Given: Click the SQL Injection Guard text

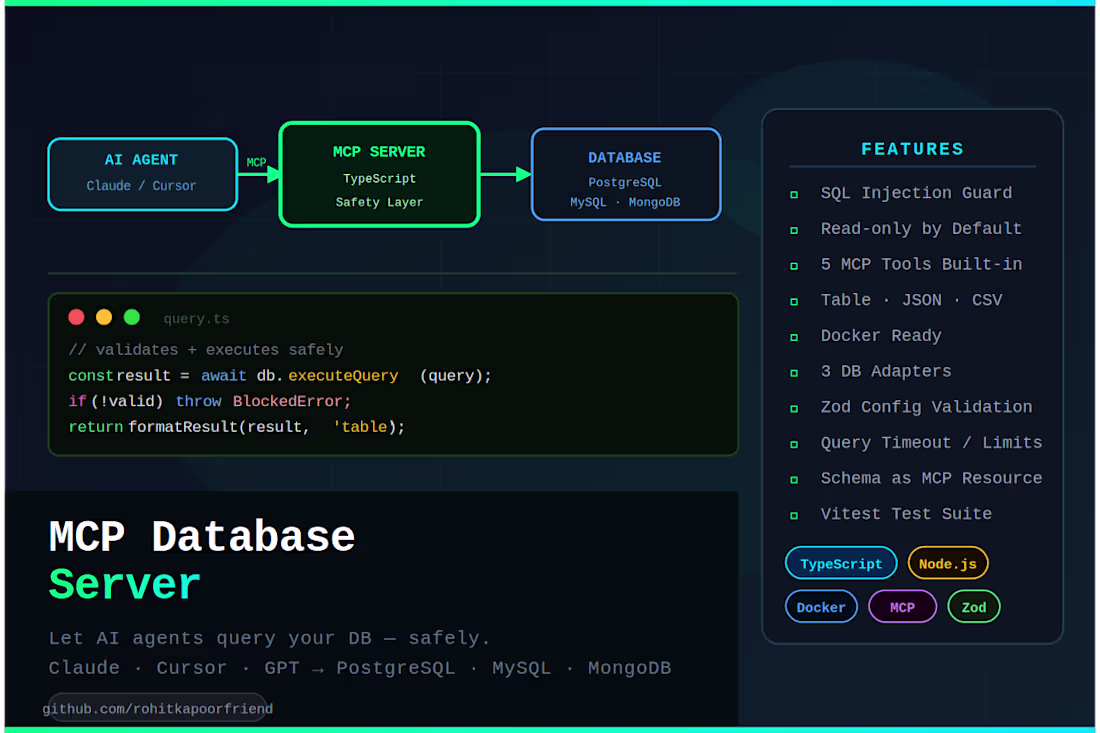Looking at the screenshot, I should [x=916, y=193].
